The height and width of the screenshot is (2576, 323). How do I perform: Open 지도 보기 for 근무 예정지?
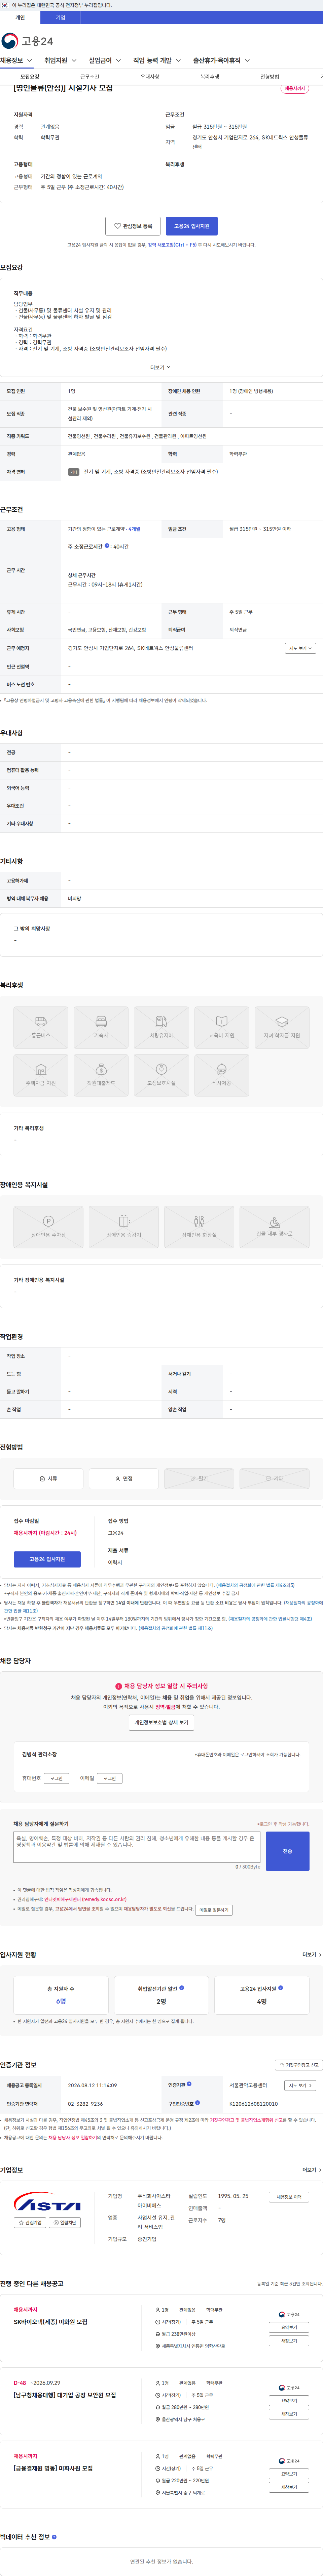click(x=300, y=648)
